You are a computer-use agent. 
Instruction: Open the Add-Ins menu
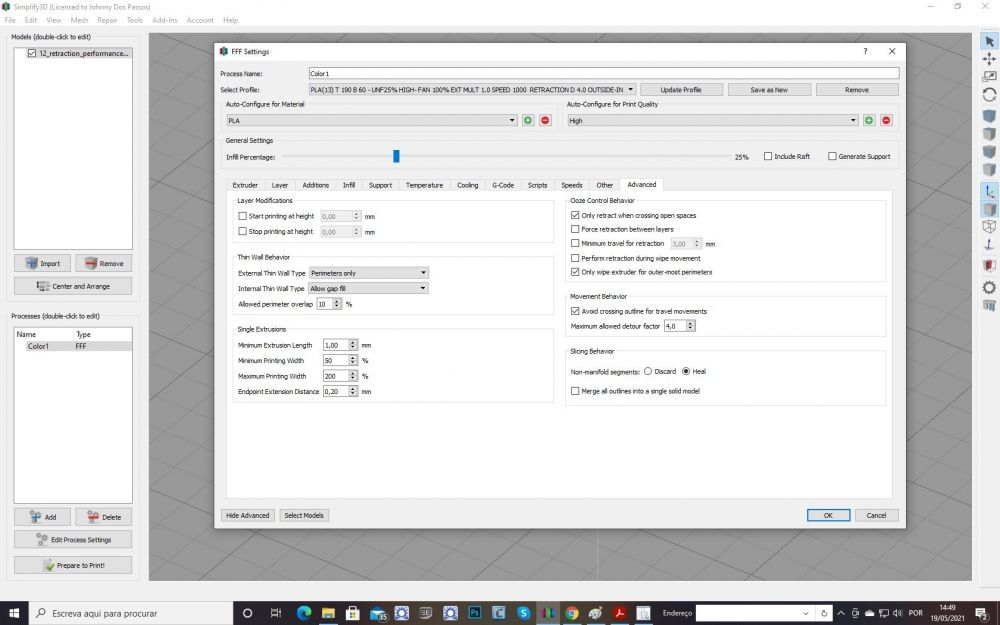coord(165,20)
